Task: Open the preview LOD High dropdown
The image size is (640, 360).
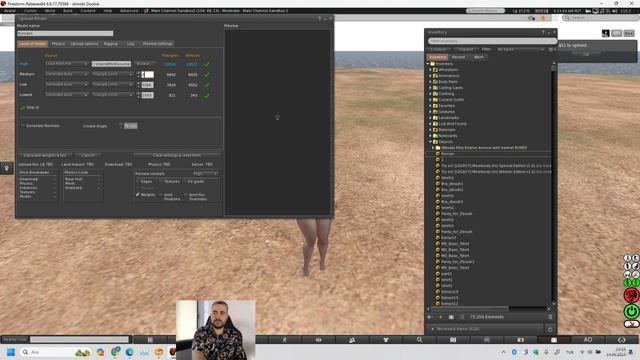Action: coord(205,173)
